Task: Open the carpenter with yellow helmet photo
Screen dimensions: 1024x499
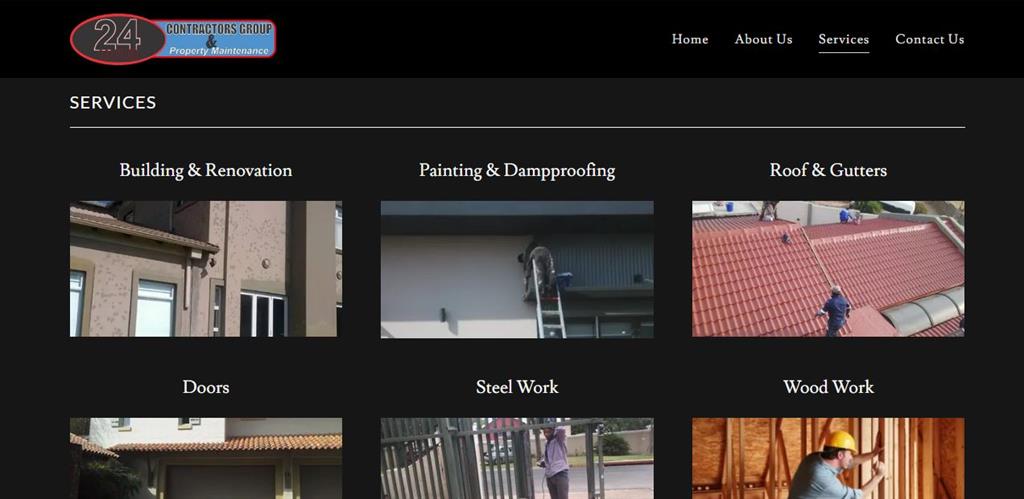Action: pos(828,459)
